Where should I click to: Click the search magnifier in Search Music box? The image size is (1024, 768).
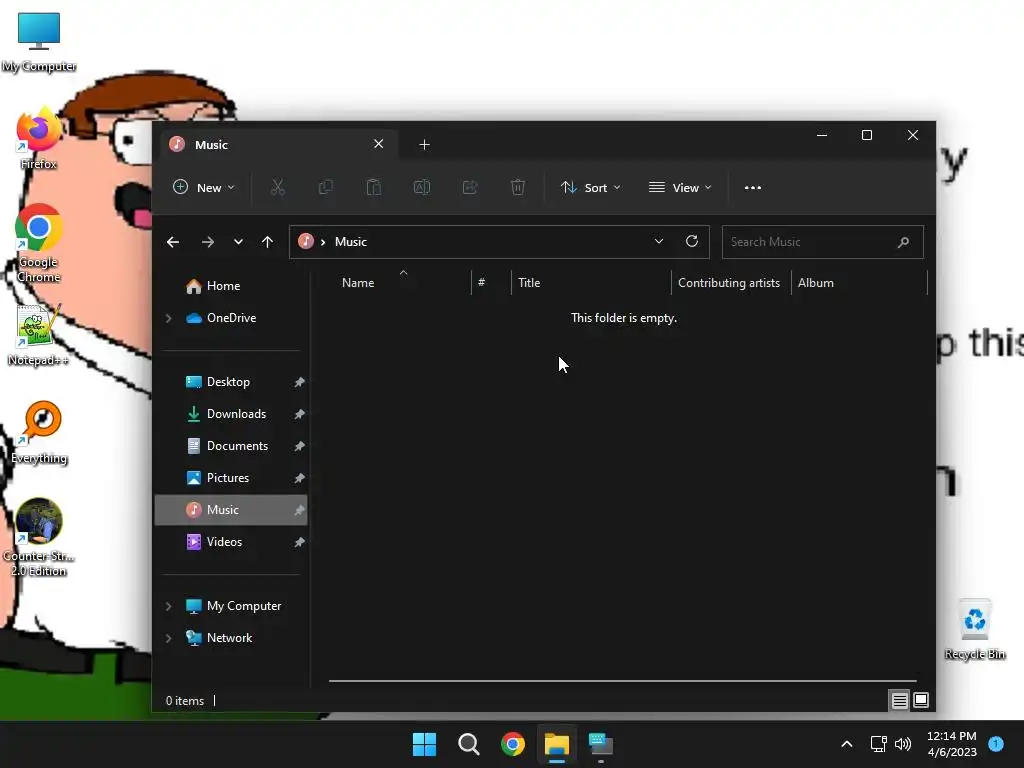(904, 242)
